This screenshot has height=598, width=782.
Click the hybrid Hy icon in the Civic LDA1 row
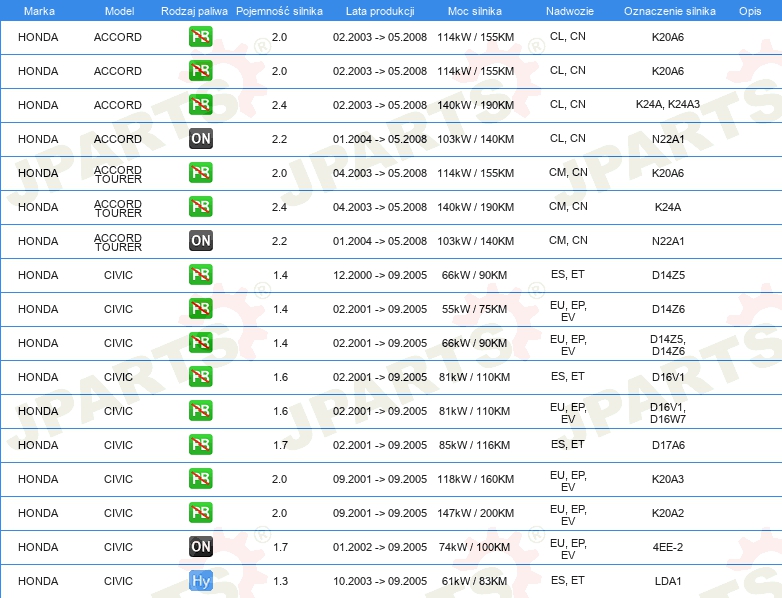coord(200,581)
